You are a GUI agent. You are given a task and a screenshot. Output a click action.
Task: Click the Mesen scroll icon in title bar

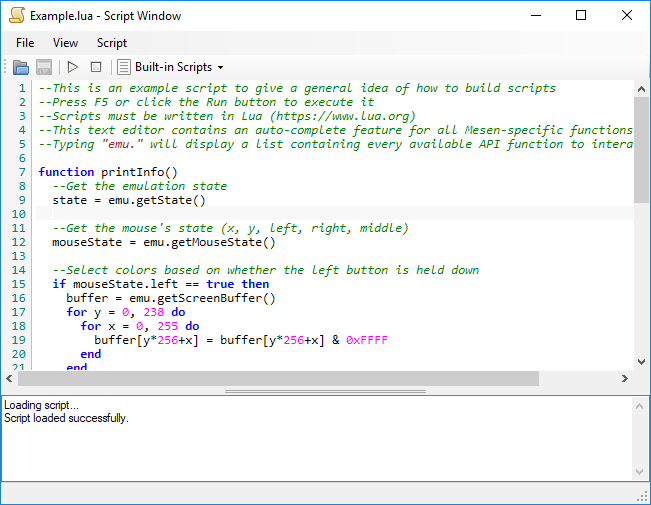click(x=17, y=15)
